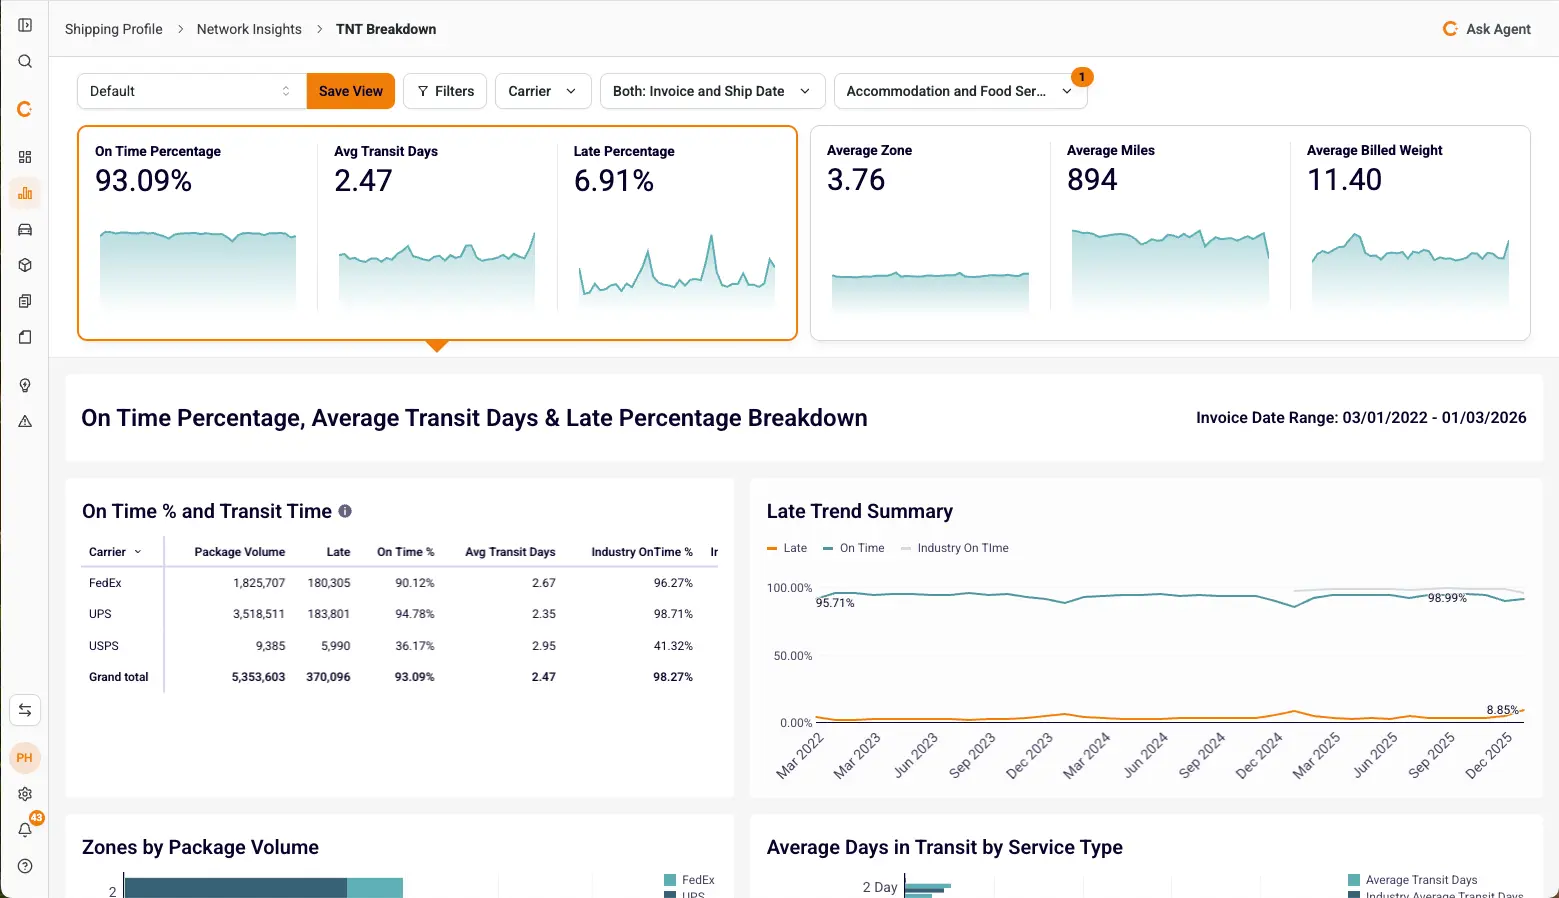Open the warning triangle alerts icon
Image resolution: width=1559 pixels, height=898 pixels.
point(25,422)
